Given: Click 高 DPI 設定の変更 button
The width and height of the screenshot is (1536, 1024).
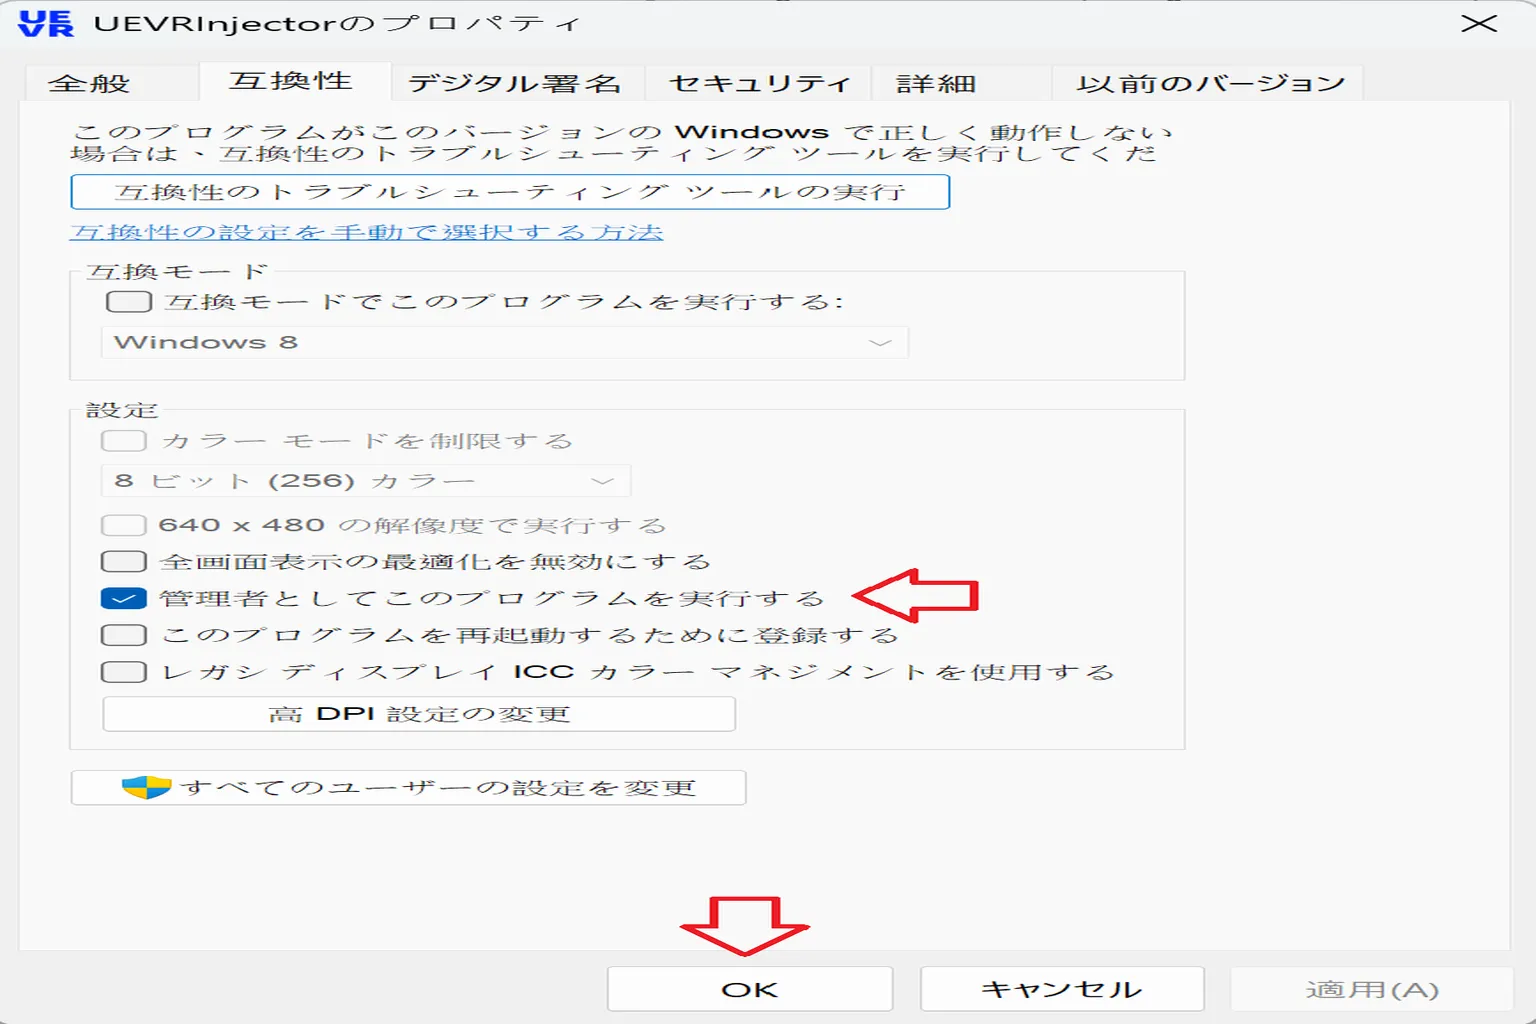Looking at the screenshot, I should click(419, 714).
